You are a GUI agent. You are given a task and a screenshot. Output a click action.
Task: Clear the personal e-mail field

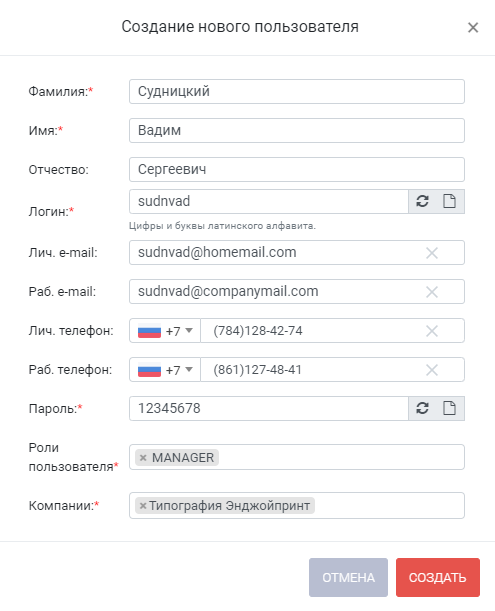point(432,253)
